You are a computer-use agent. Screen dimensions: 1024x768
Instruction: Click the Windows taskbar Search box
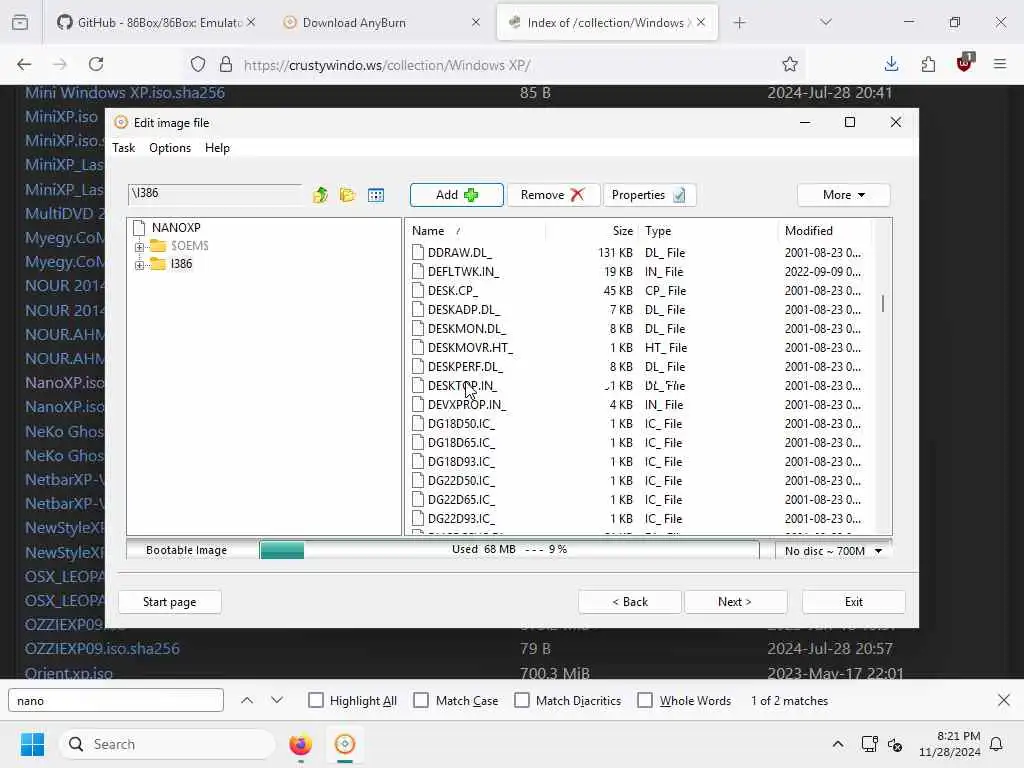pos(167,744)
